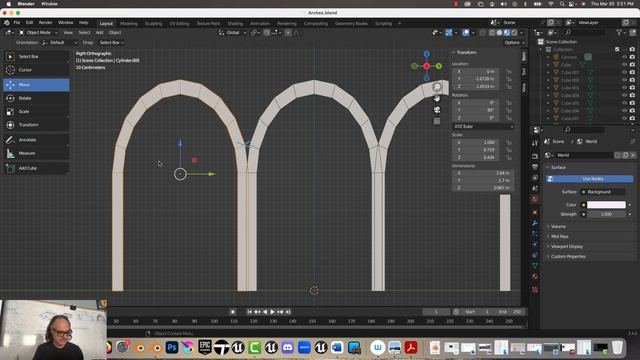
Task: Open the Global transform orientation dropdown
Action: coord(233,33)
